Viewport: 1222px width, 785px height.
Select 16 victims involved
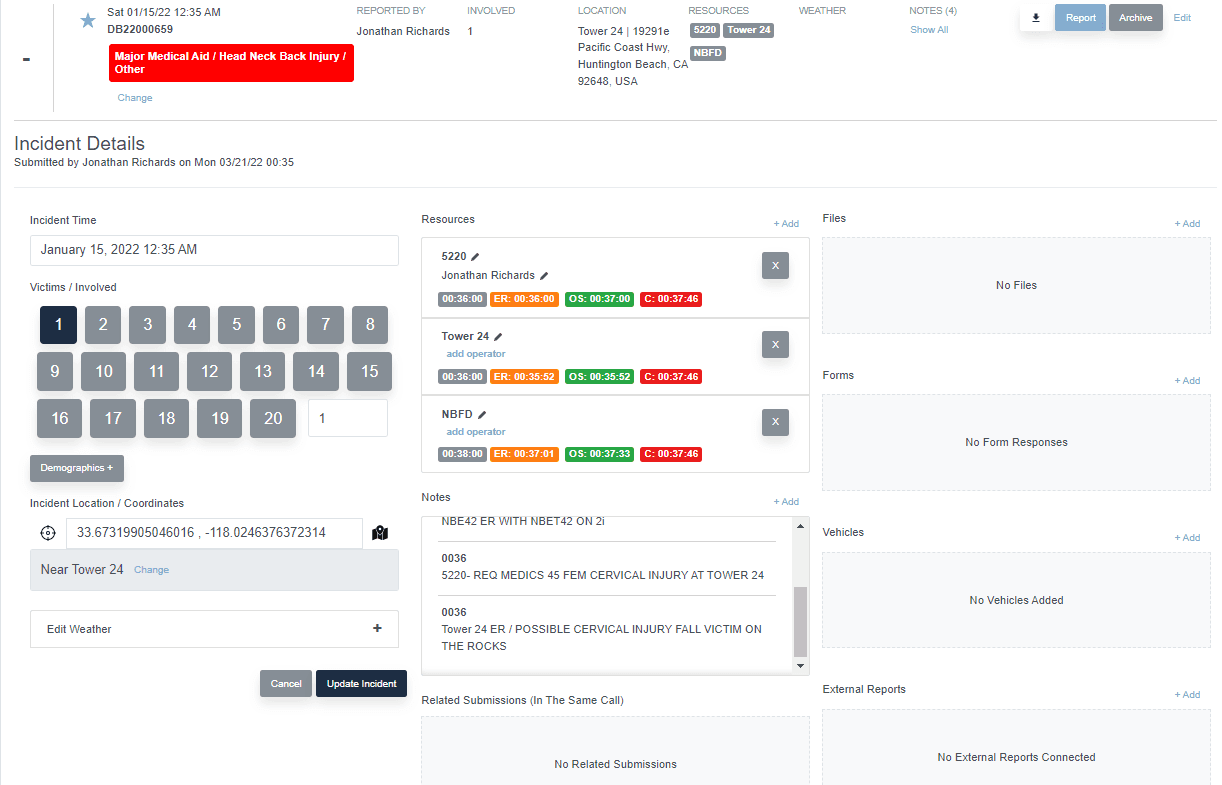(60, 419)
